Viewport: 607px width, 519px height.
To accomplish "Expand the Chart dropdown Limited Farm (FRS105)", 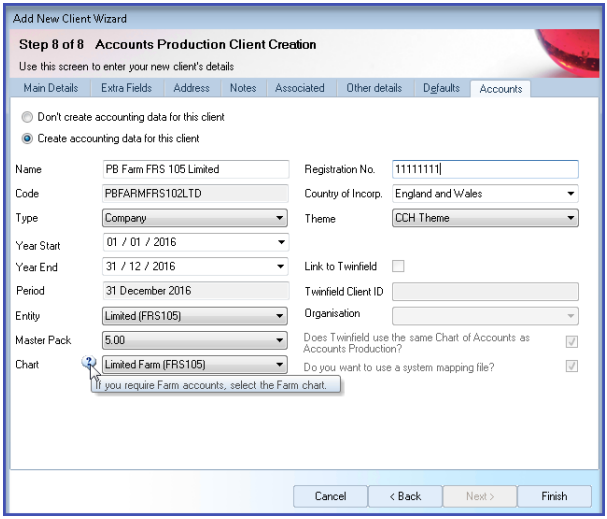I will coord(195,365).
